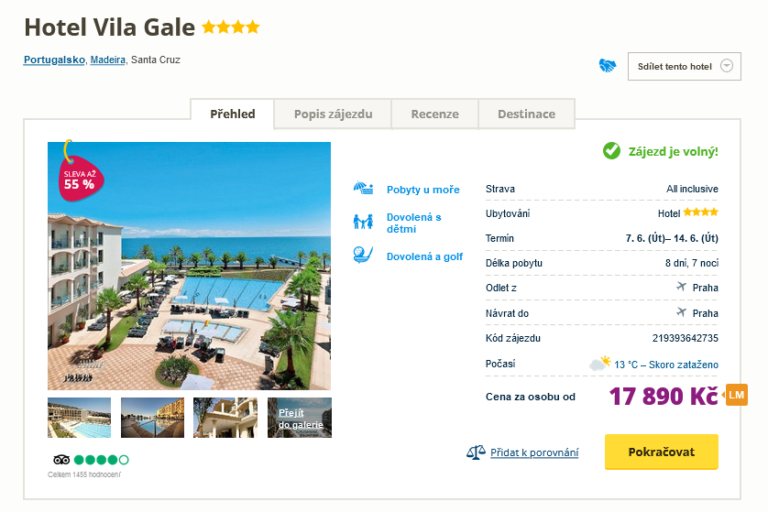
Task: Click the Dovolená a golf icon
Action: pos(362,255)
